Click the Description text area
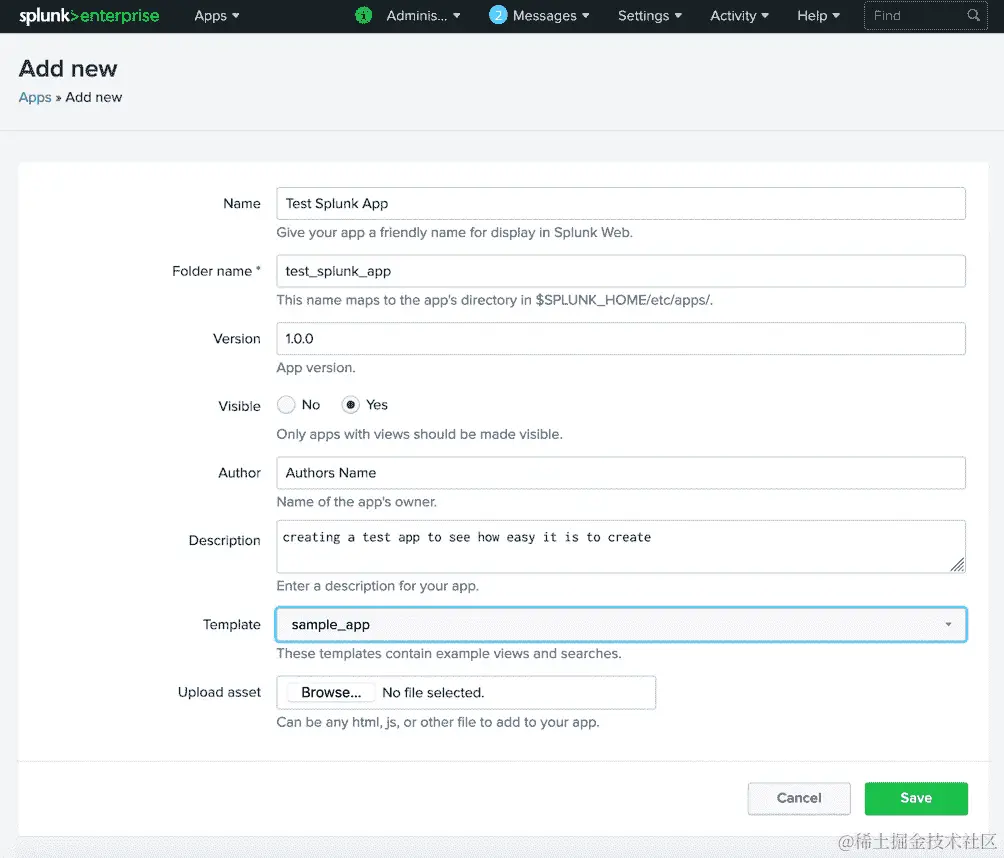1004x858 pixels. (x=620, y=547)
